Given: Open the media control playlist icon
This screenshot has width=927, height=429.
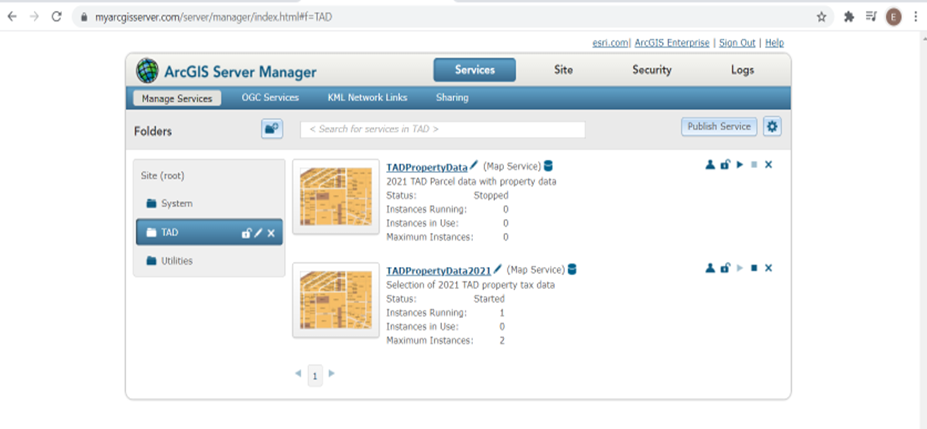Looking at the screenshot, I should (x=871, y=17).
